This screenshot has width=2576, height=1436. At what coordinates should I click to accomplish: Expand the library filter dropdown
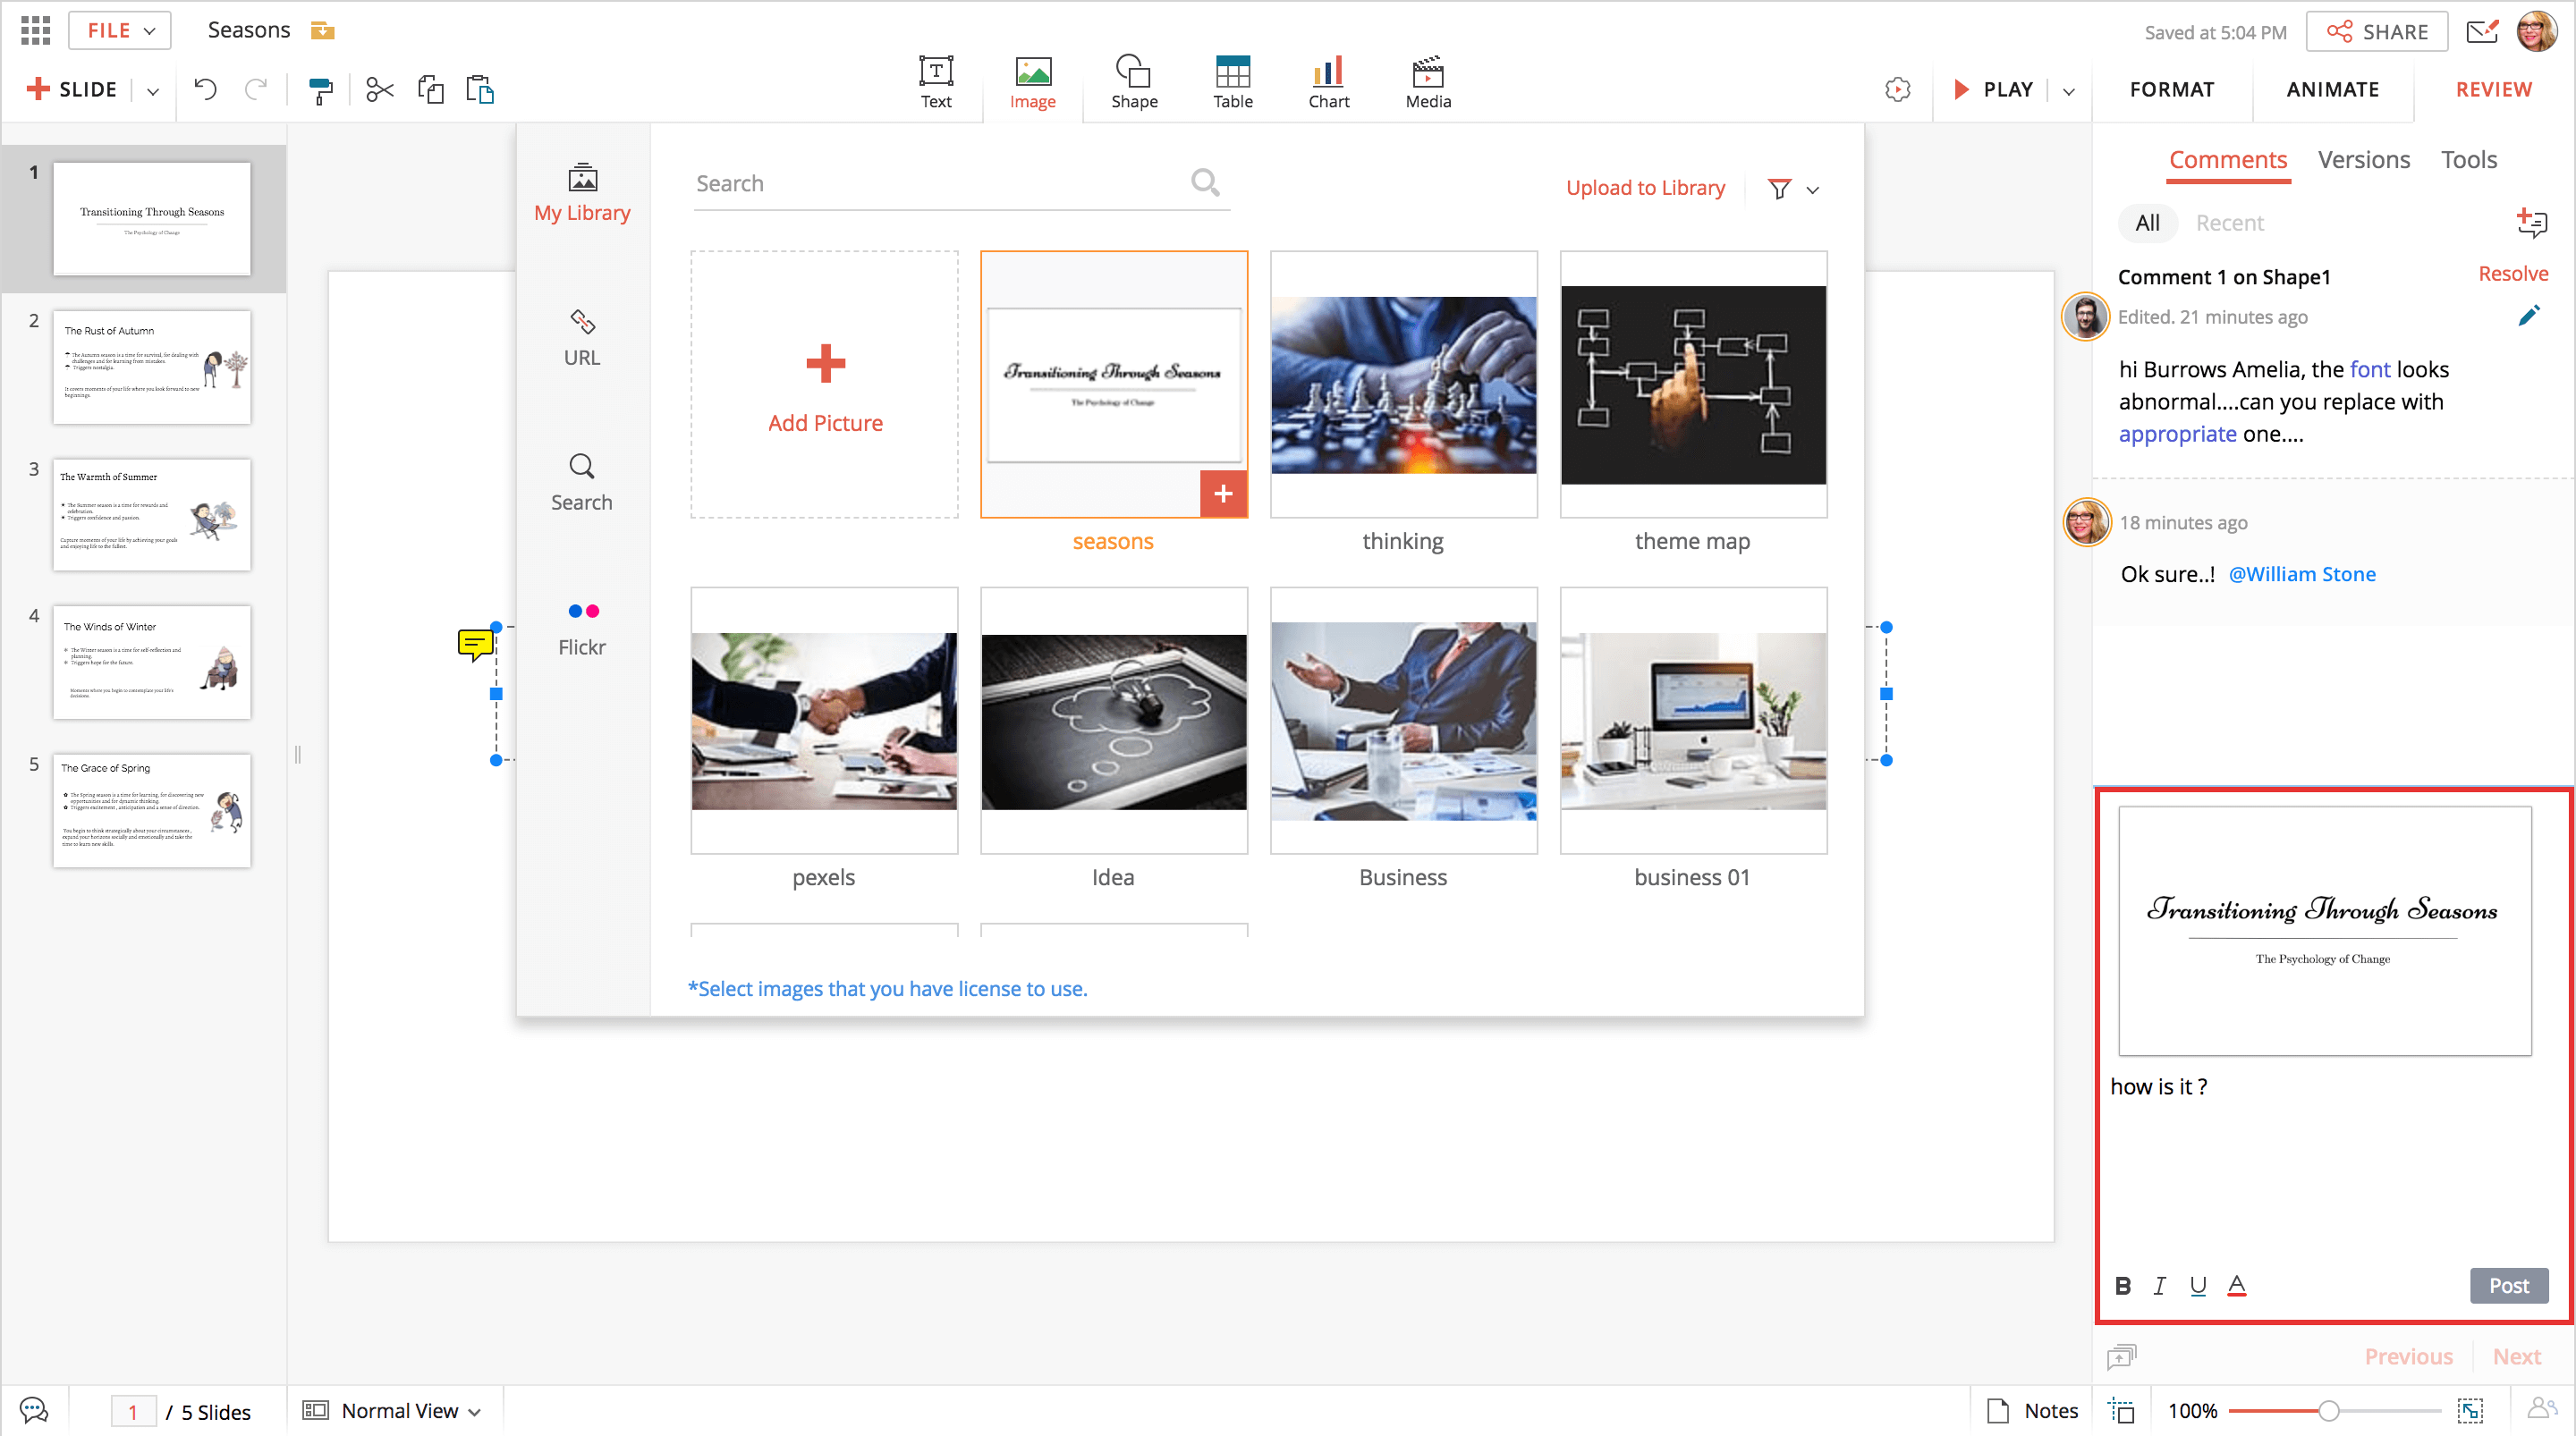pyautogui.click(x=1812, y=189)
